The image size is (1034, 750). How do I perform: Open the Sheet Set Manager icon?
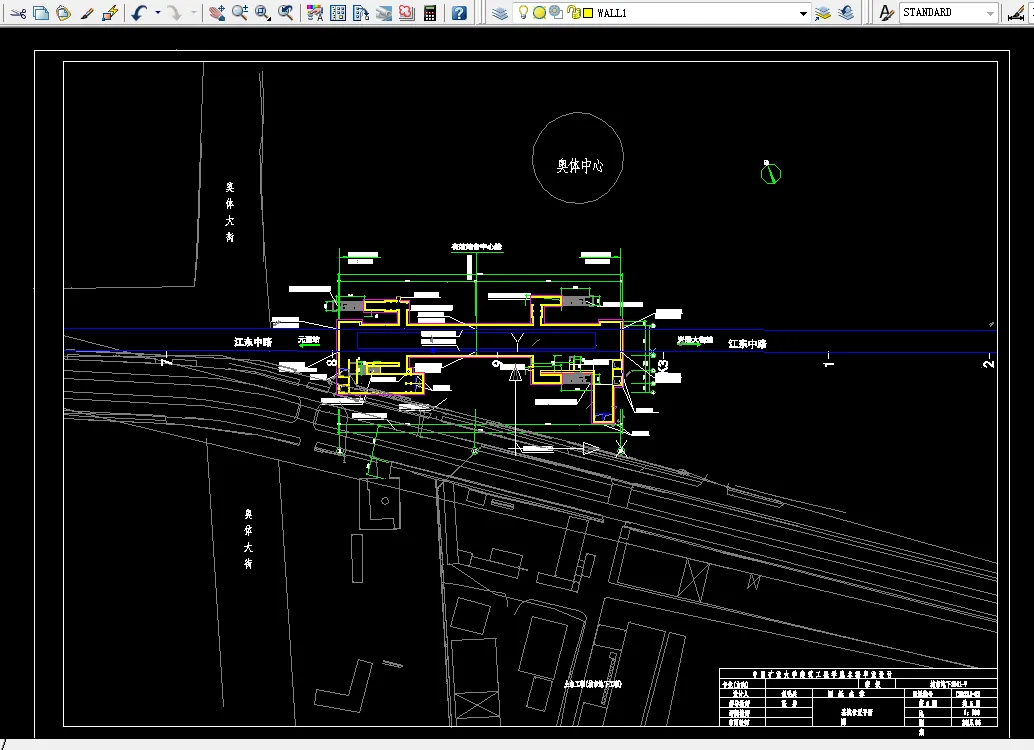384,13
